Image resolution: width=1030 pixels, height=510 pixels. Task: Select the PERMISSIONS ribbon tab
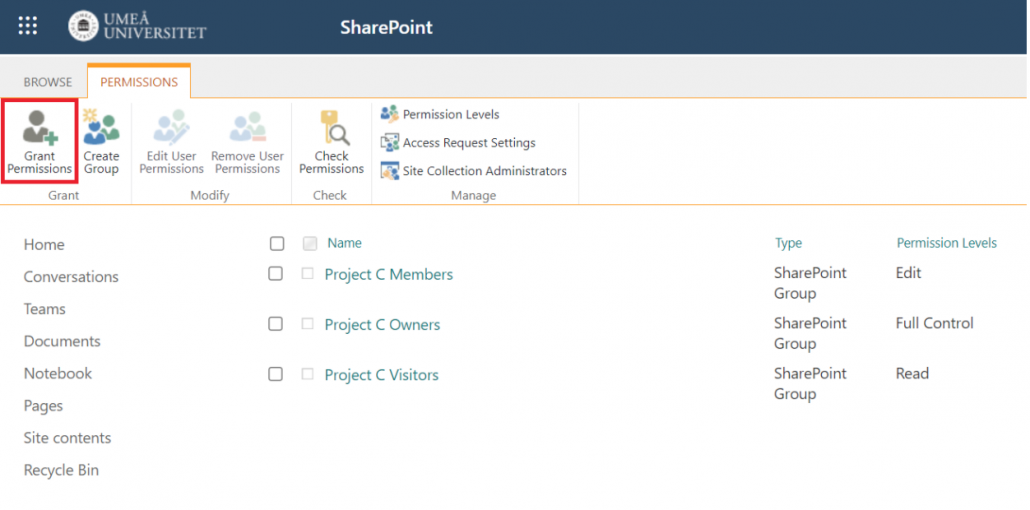[139, 82]
